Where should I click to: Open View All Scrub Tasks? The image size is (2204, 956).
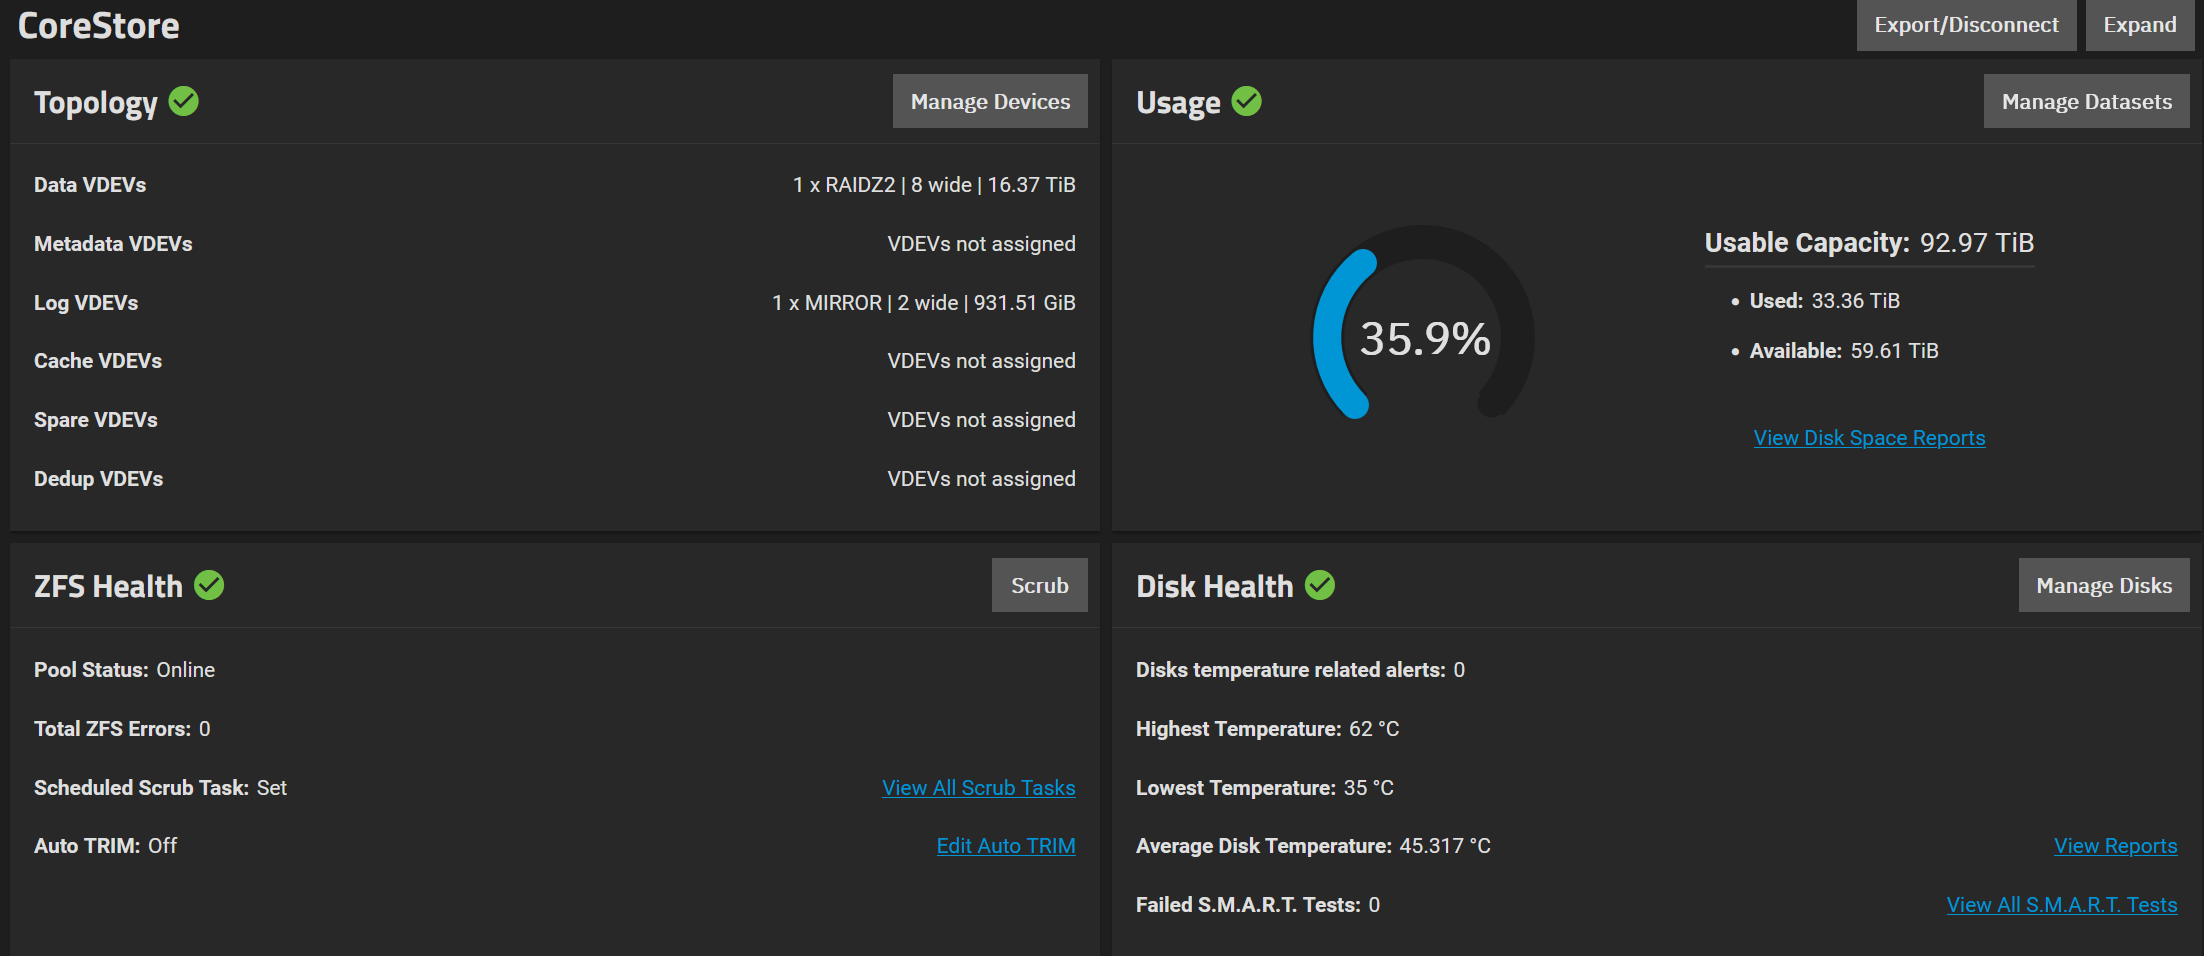pyautogui.click(x=978, y=788)
